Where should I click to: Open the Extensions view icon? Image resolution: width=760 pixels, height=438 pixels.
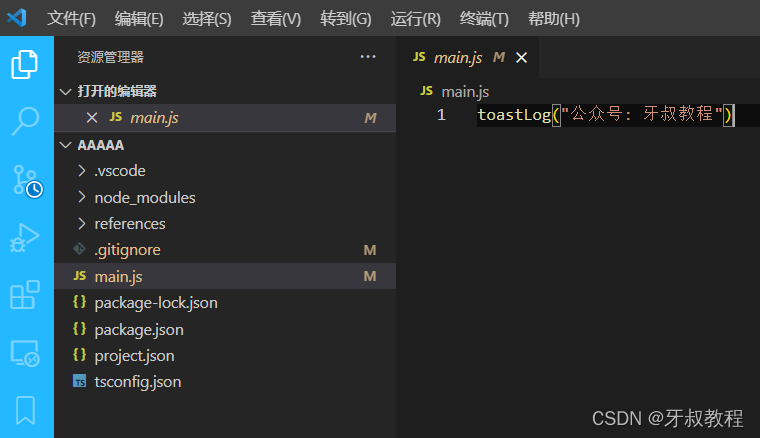tap(24, 295)
